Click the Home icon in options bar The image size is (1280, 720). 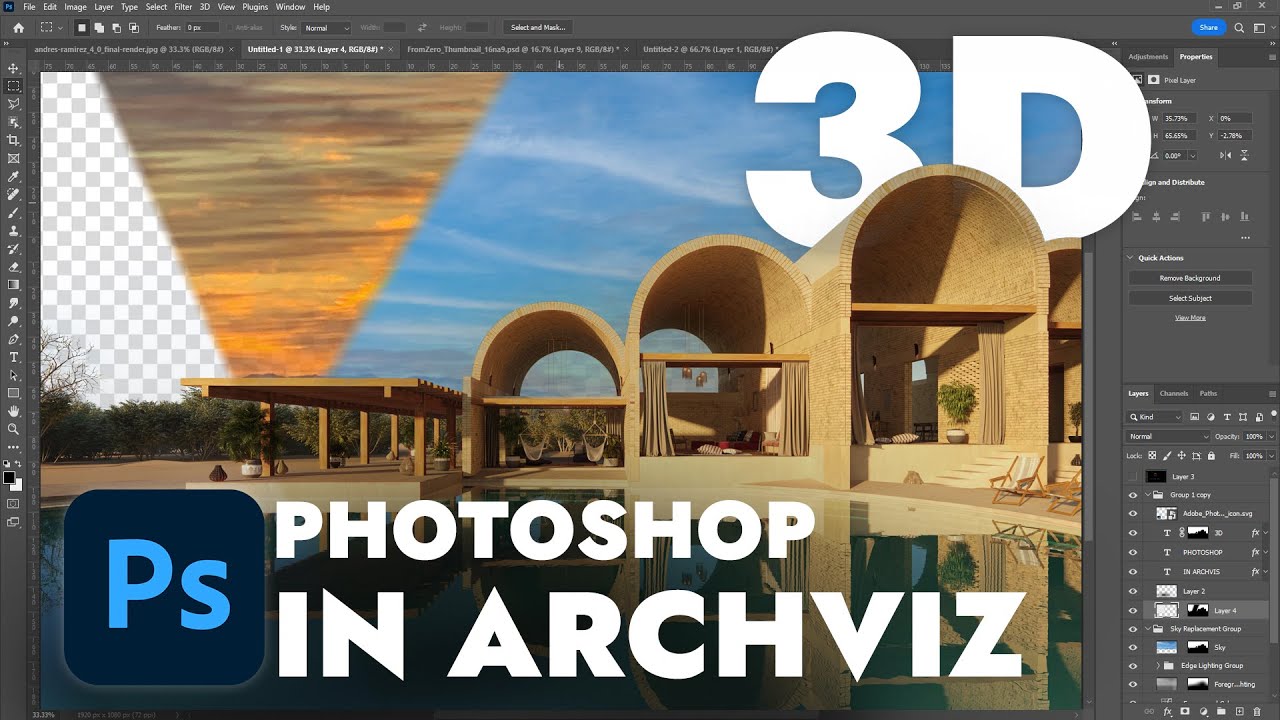[18, 28]
